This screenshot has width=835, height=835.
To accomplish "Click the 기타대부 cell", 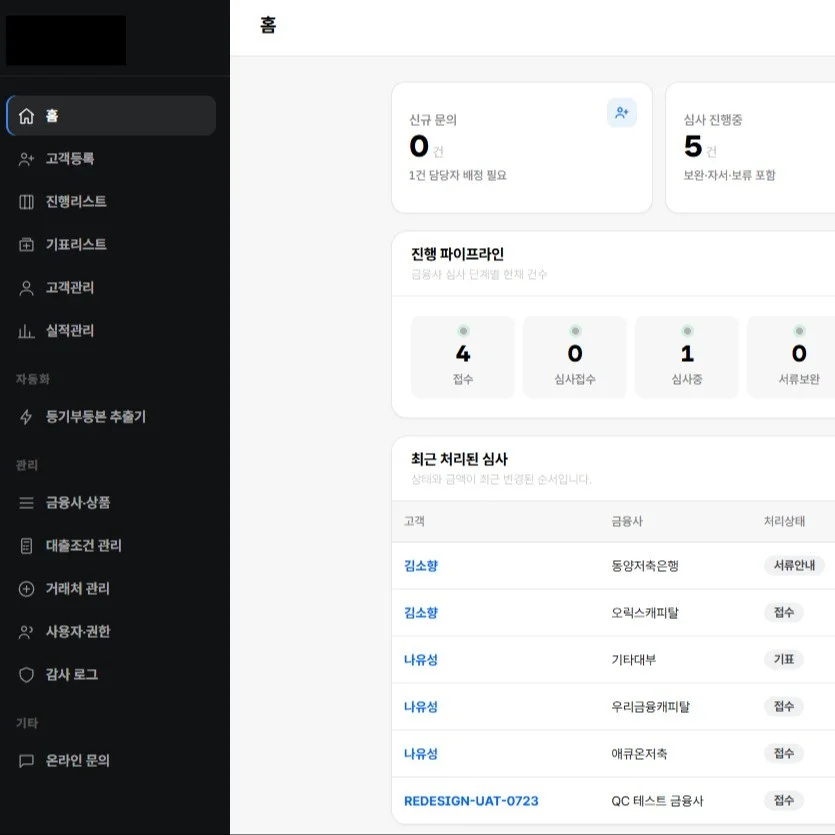I will pos(634,660).
